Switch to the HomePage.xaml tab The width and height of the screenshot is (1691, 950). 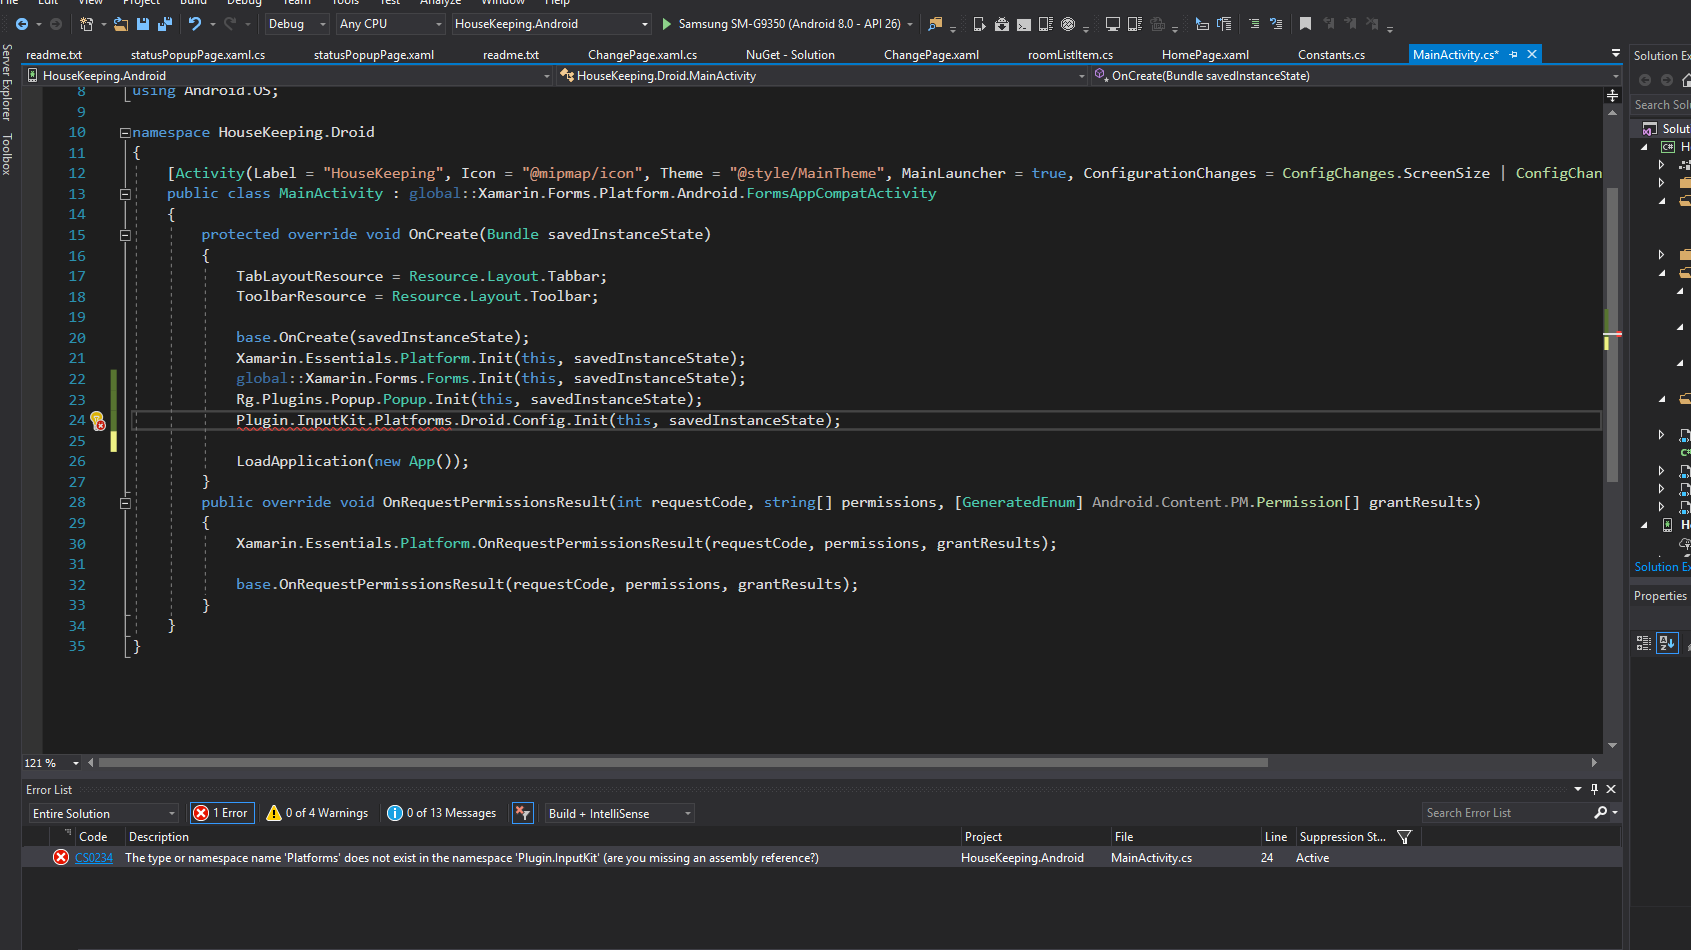tap(1206, 54)
